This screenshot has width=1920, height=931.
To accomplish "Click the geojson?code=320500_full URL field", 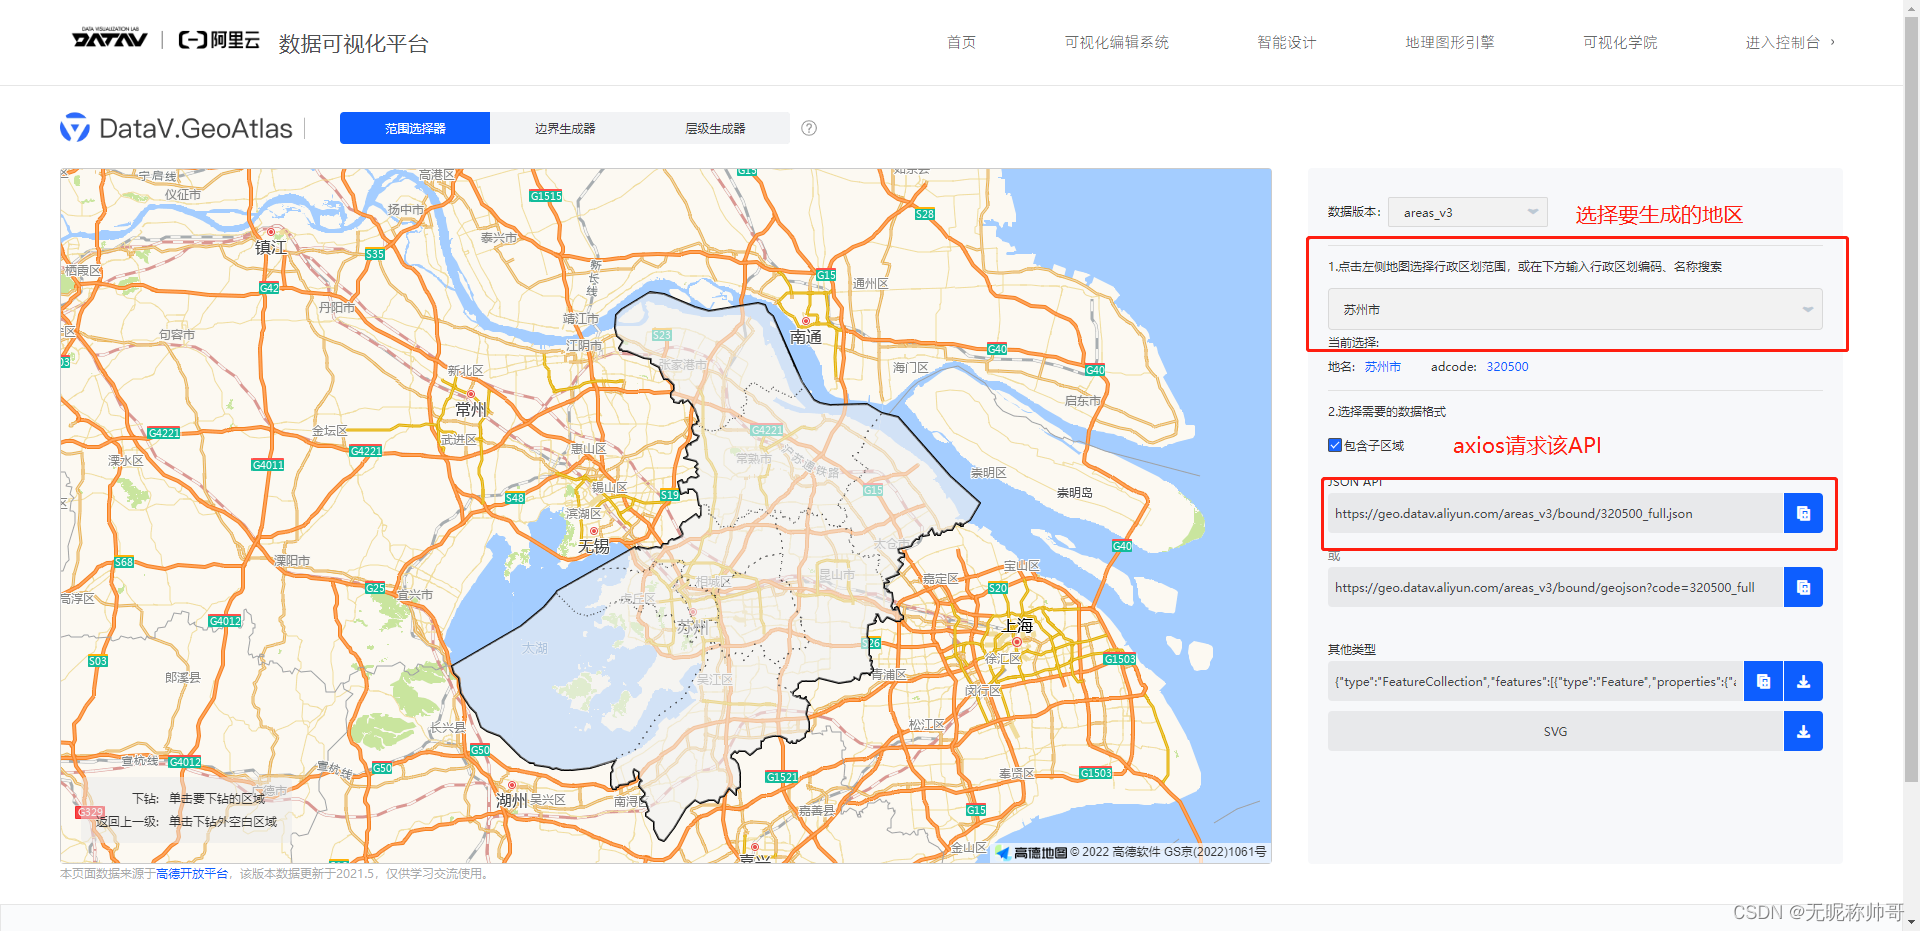I will click(x=1555, y=587).
